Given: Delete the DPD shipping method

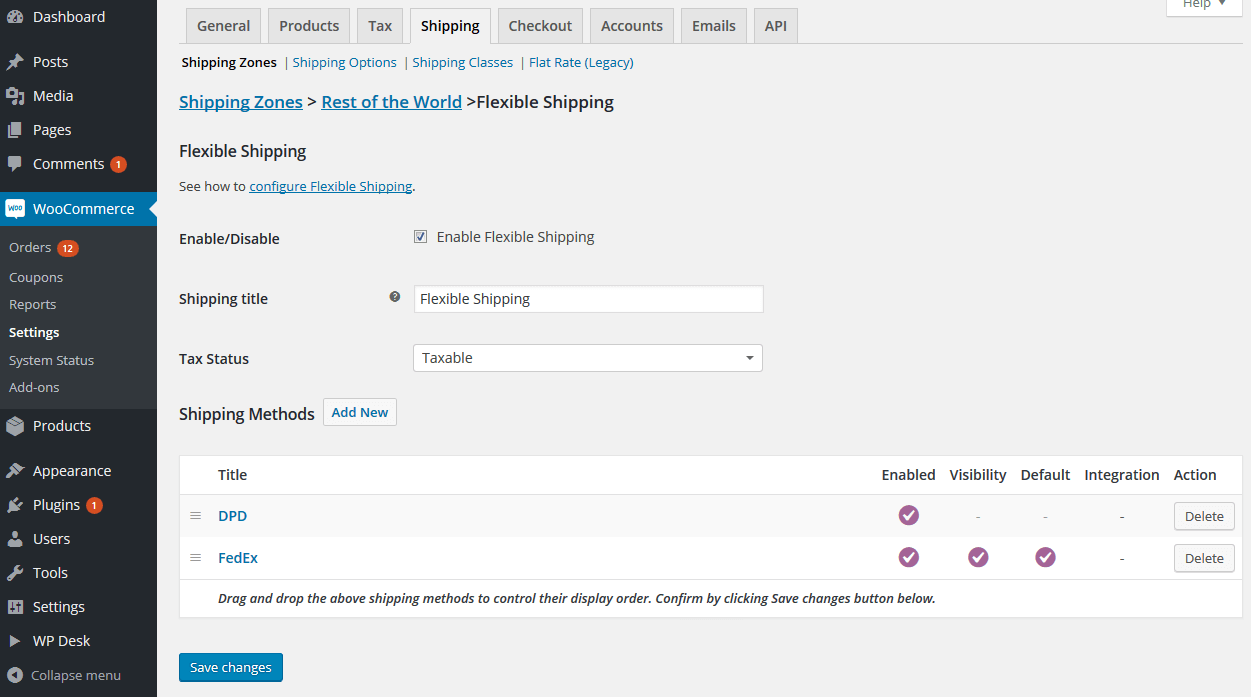Looking at the screenshot, I should (x=1204, y=516).
